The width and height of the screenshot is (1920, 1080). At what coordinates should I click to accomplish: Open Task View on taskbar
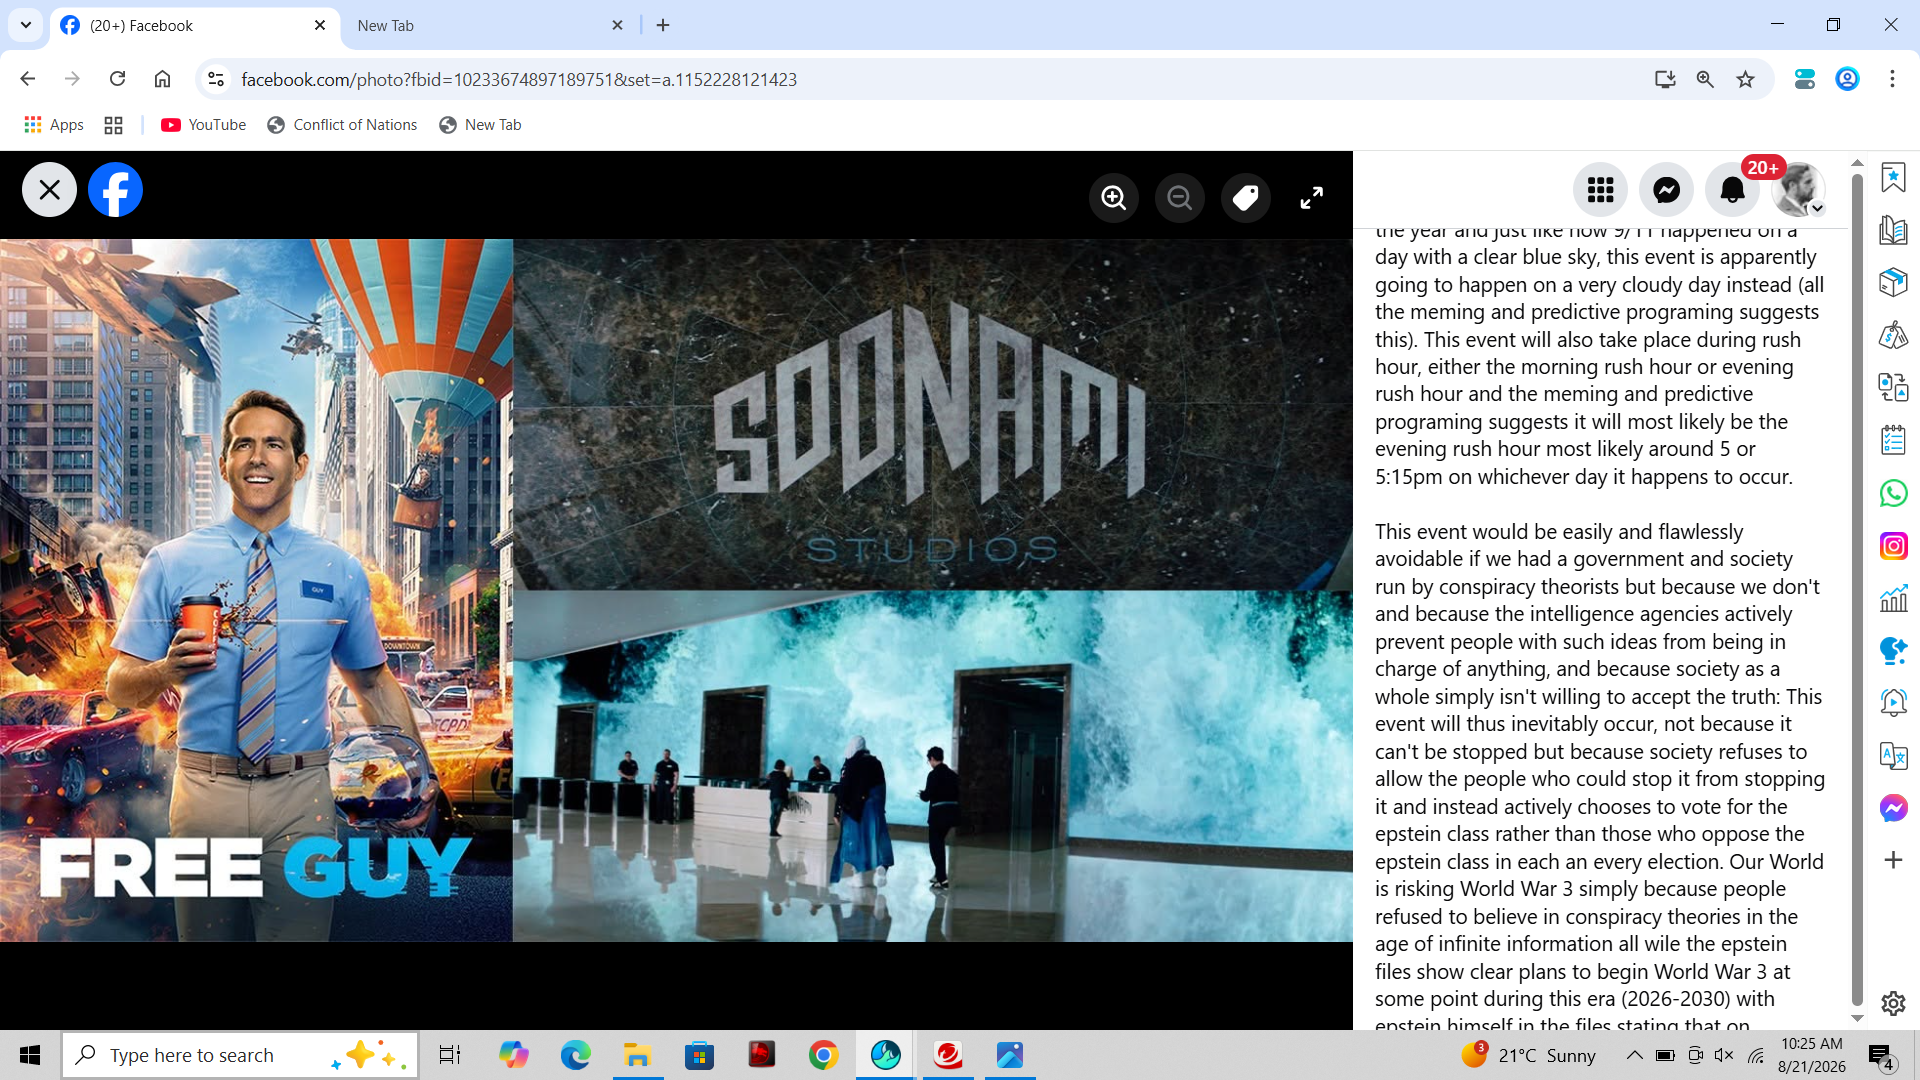(450, 1055)
